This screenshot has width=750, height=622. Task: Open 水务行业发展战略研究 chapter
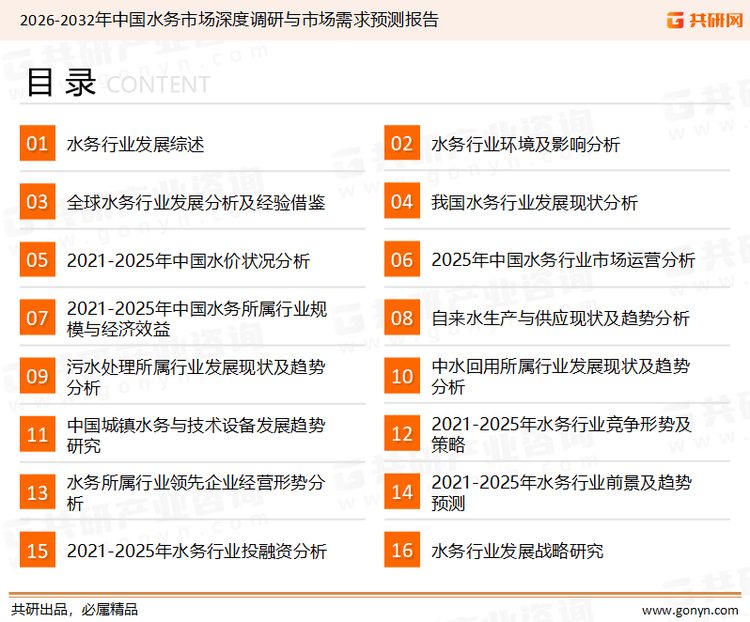point(517,551)
